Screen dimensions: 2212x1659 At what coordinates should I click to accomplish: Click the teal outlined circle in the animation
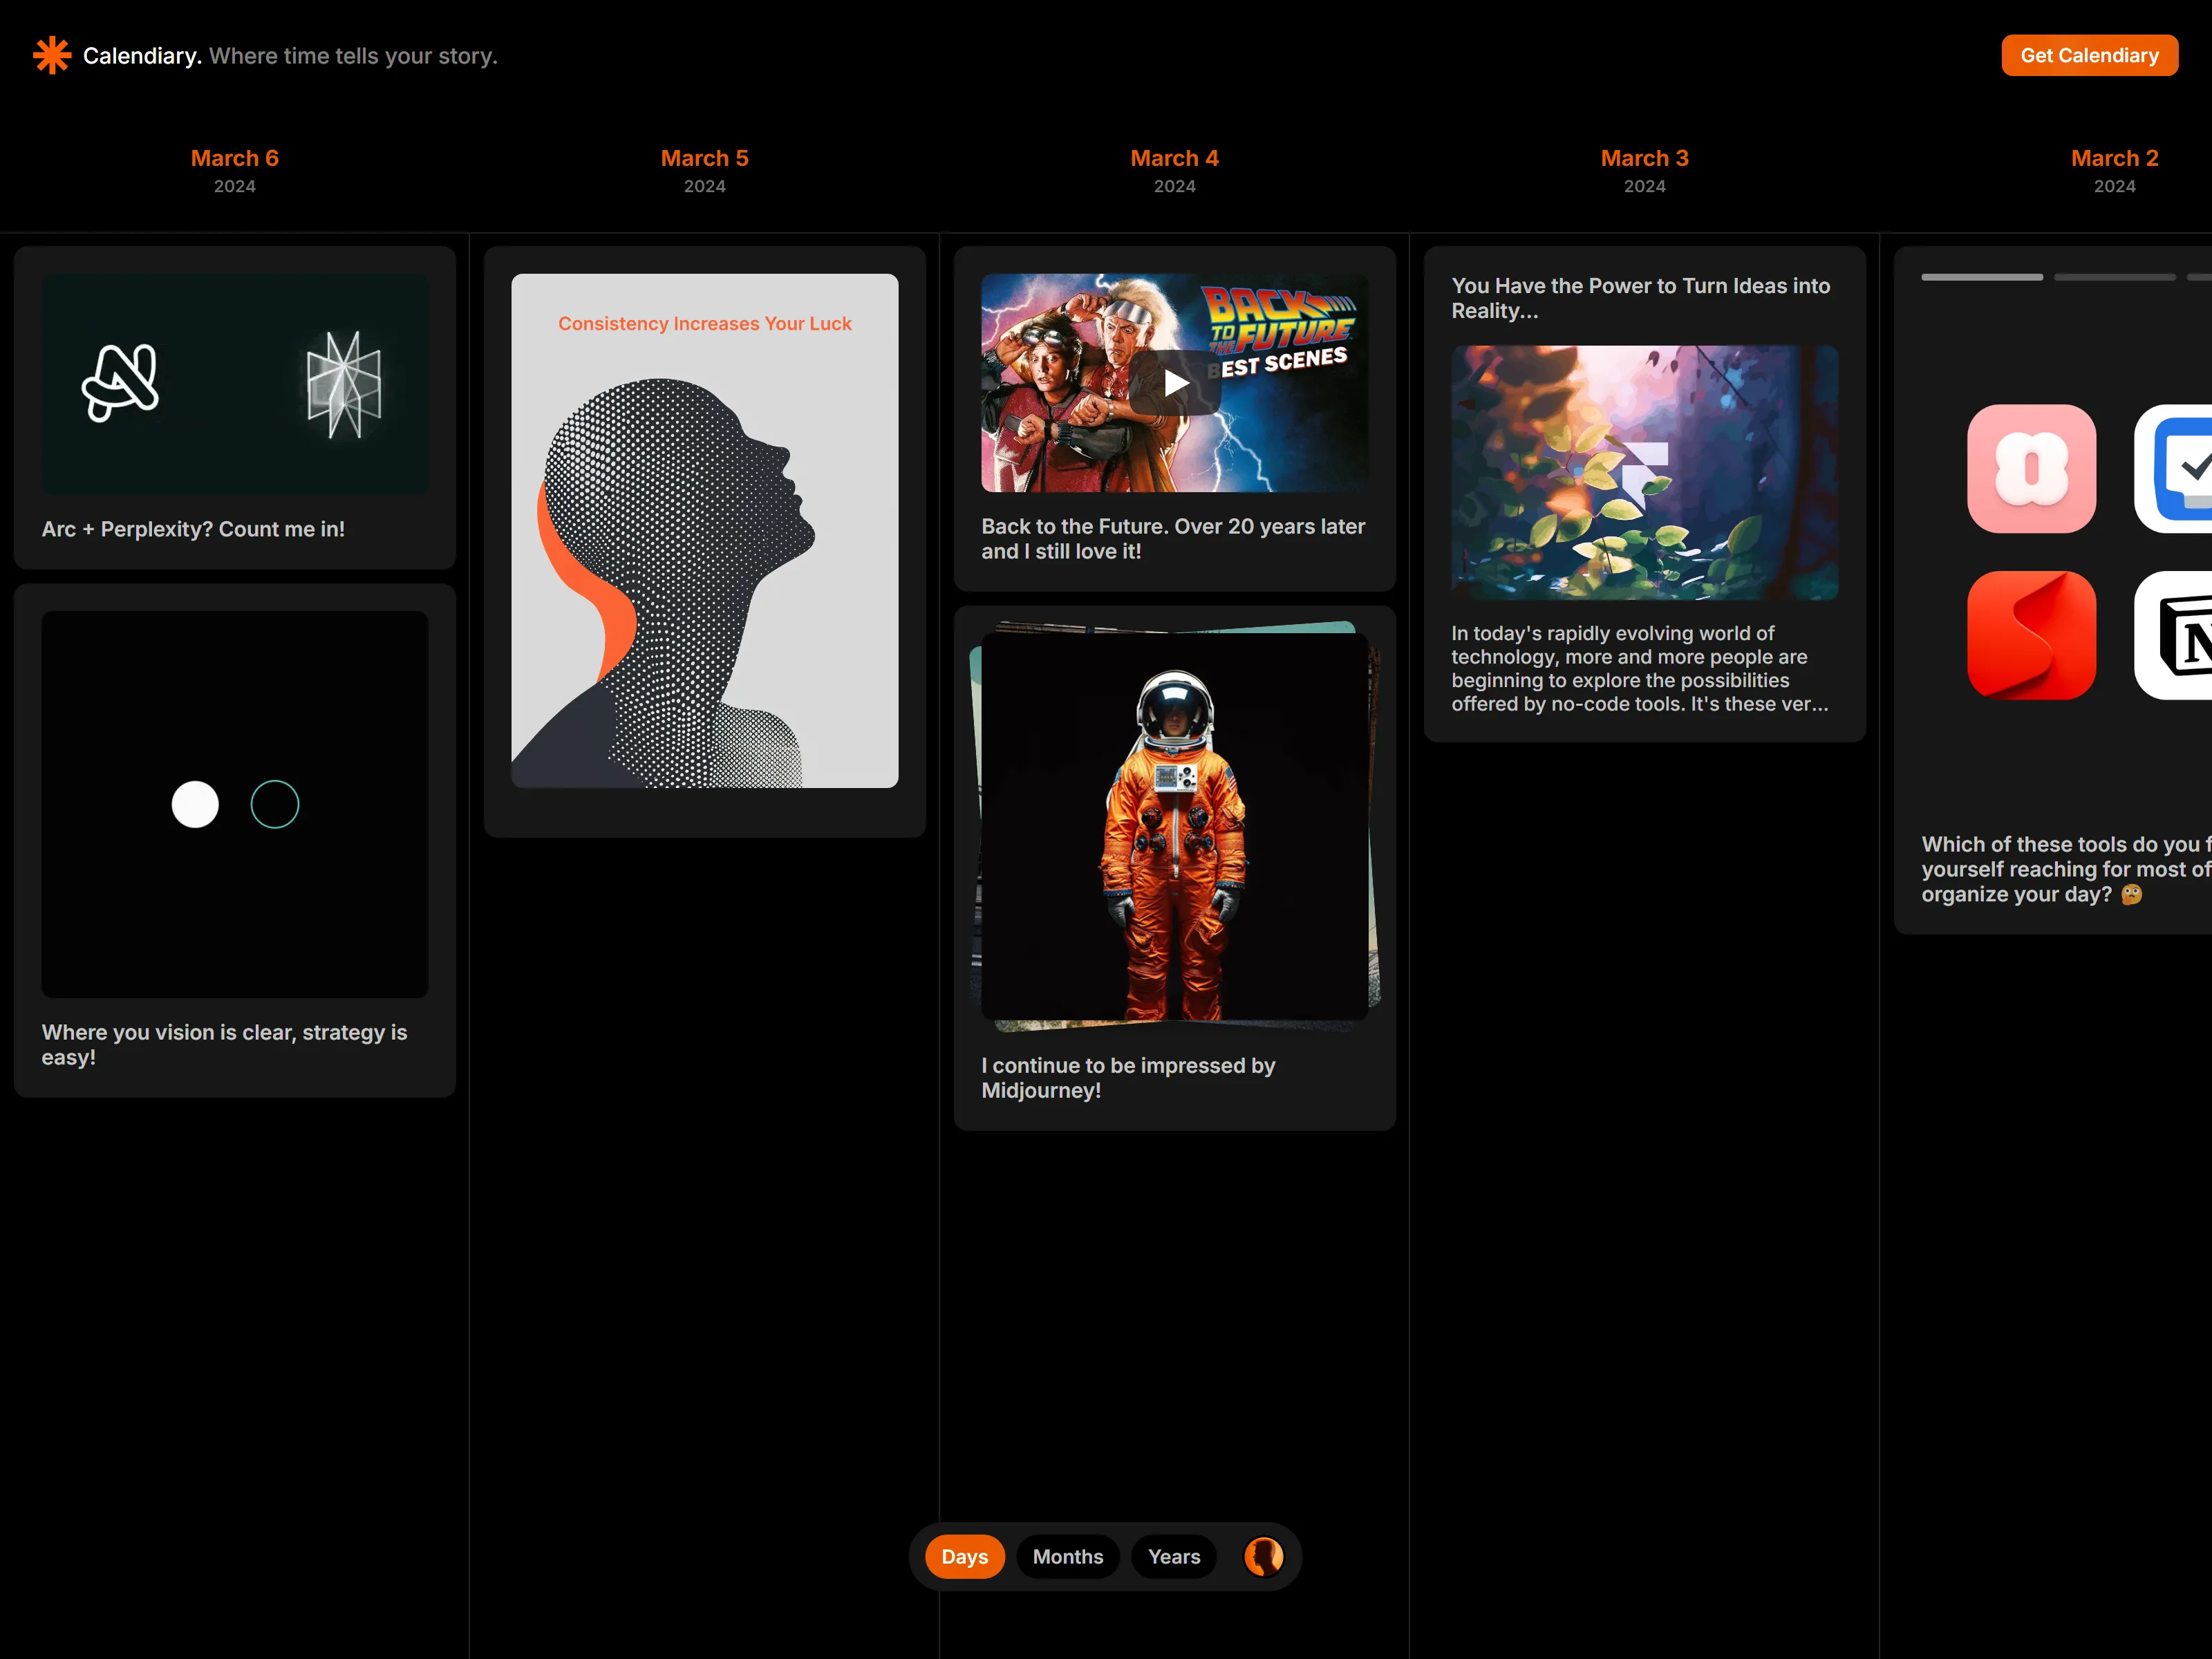click(275, 804)
